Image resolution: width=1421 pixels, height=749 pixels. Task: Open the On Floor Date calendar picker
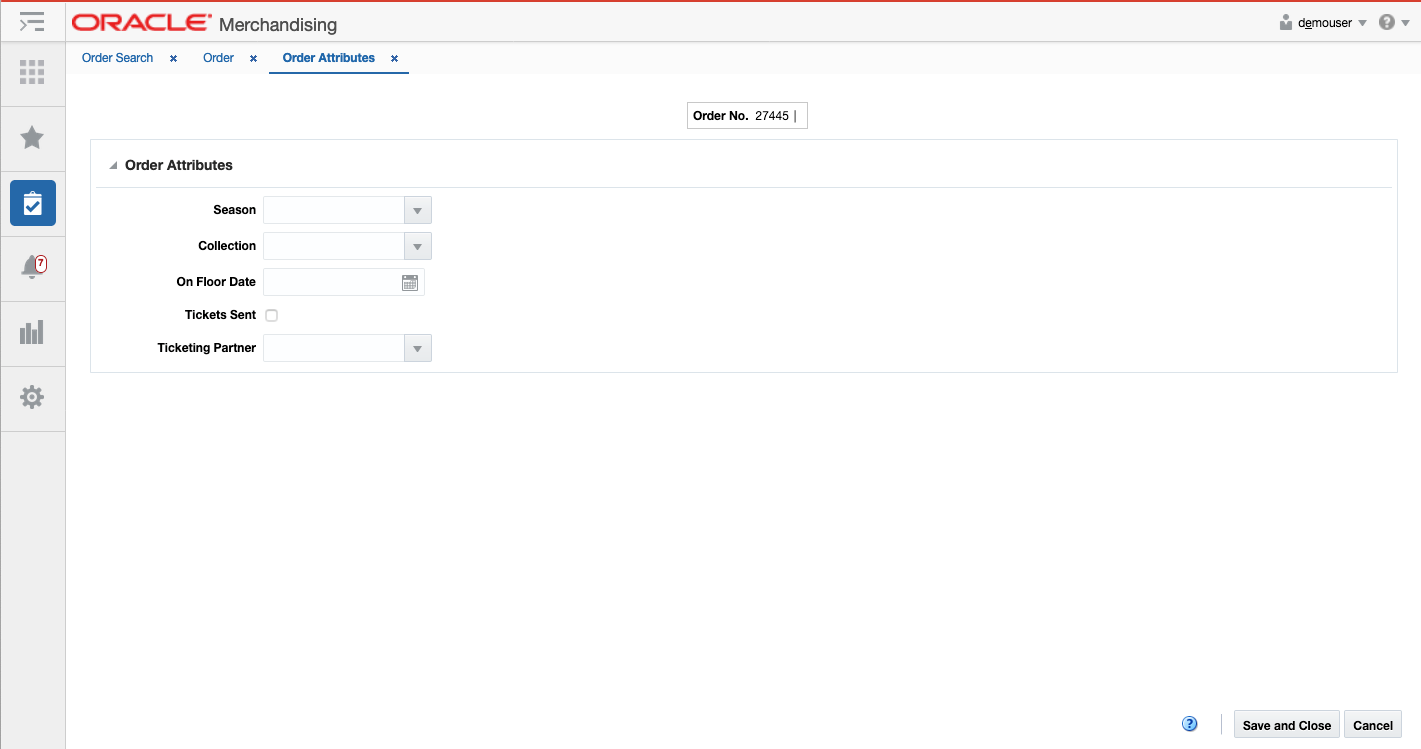[x=409, y=282]
